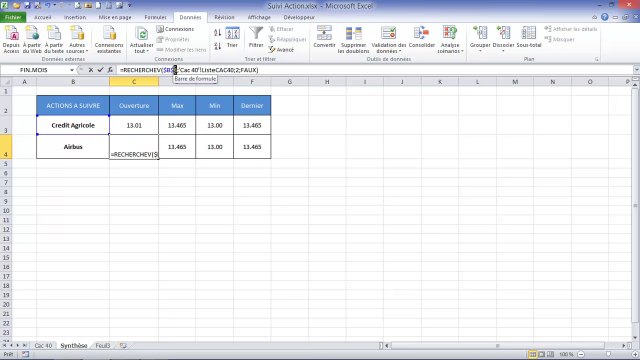Open Insert Function fx icon
640x360 pixels.
click(110, 70)
